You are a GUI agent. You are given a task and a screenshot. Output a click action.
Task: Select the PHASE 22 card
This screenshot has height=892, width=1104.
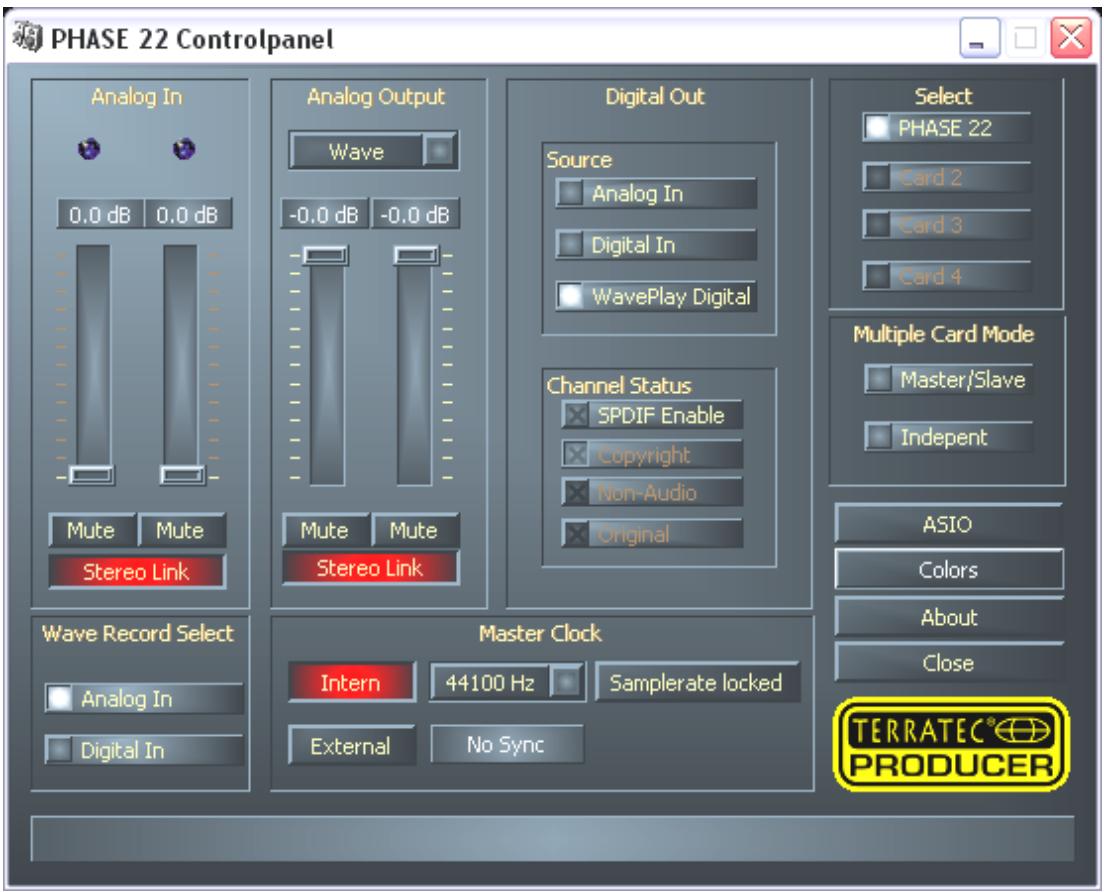coord(946,127)
